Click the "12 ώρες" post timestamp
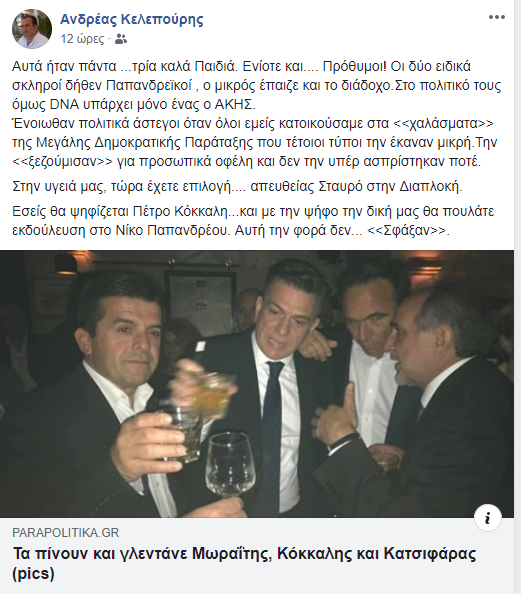This screenshot has width=521, height=594. point(82,39)
